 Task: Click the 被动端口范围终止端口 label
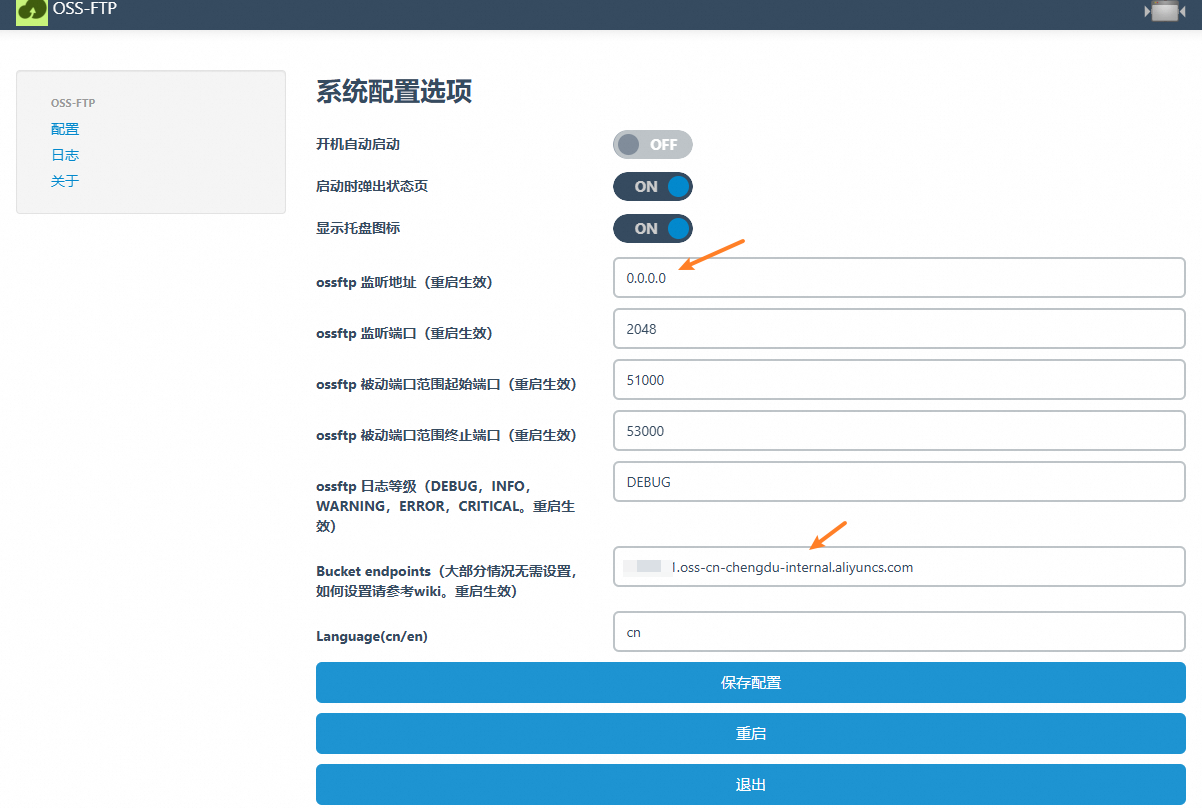point(446,435)
